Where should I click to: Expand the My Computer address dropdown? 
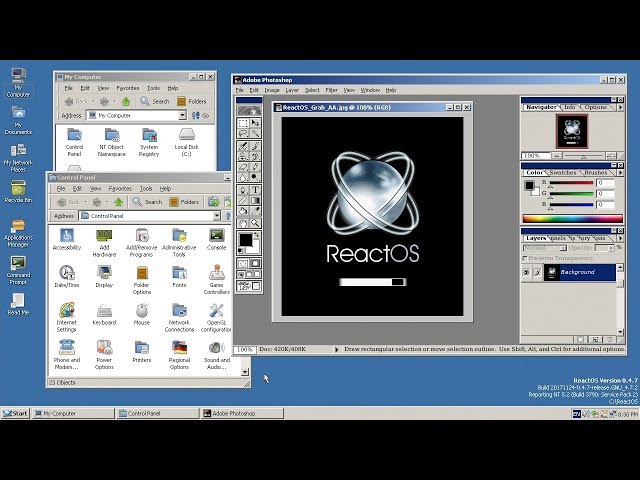(x=182, y=116)
